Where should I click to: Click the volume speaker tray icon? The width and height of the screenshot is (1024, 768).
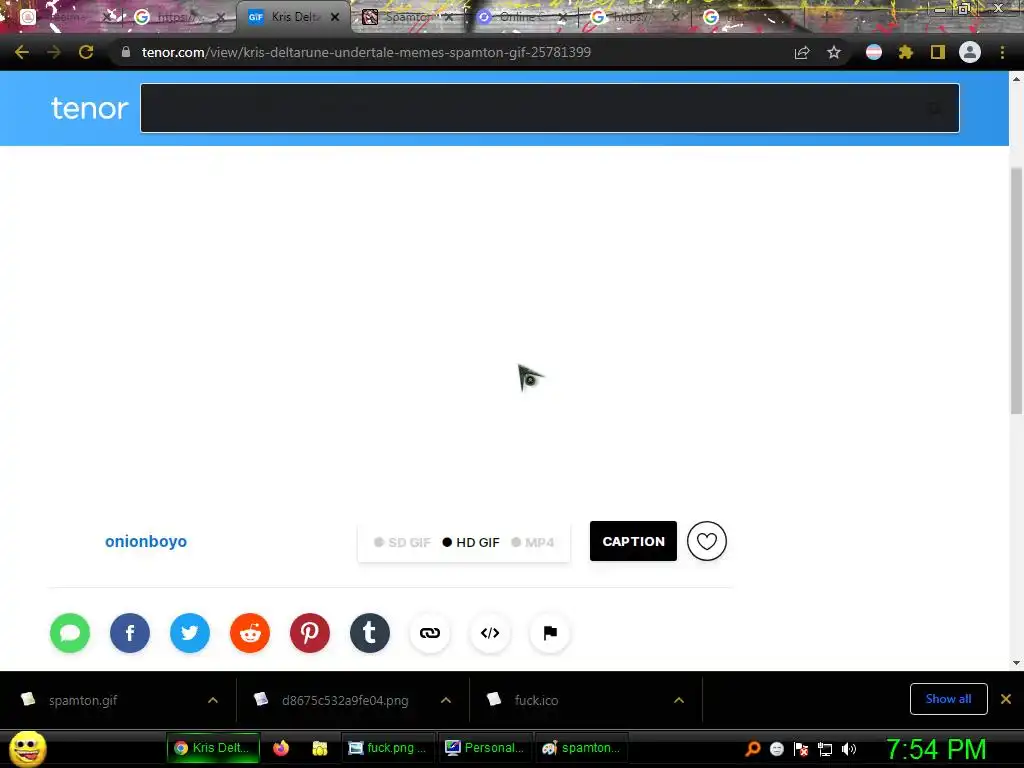pyautogui.click(x=848, y=749)
